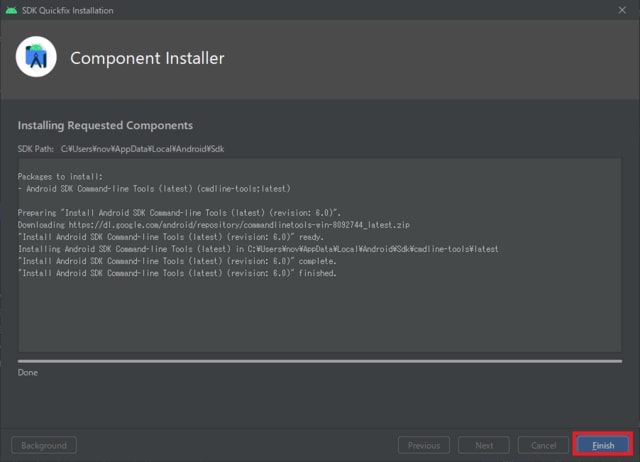Click the Finish button

pyautogui.click(x=602, y=445)
